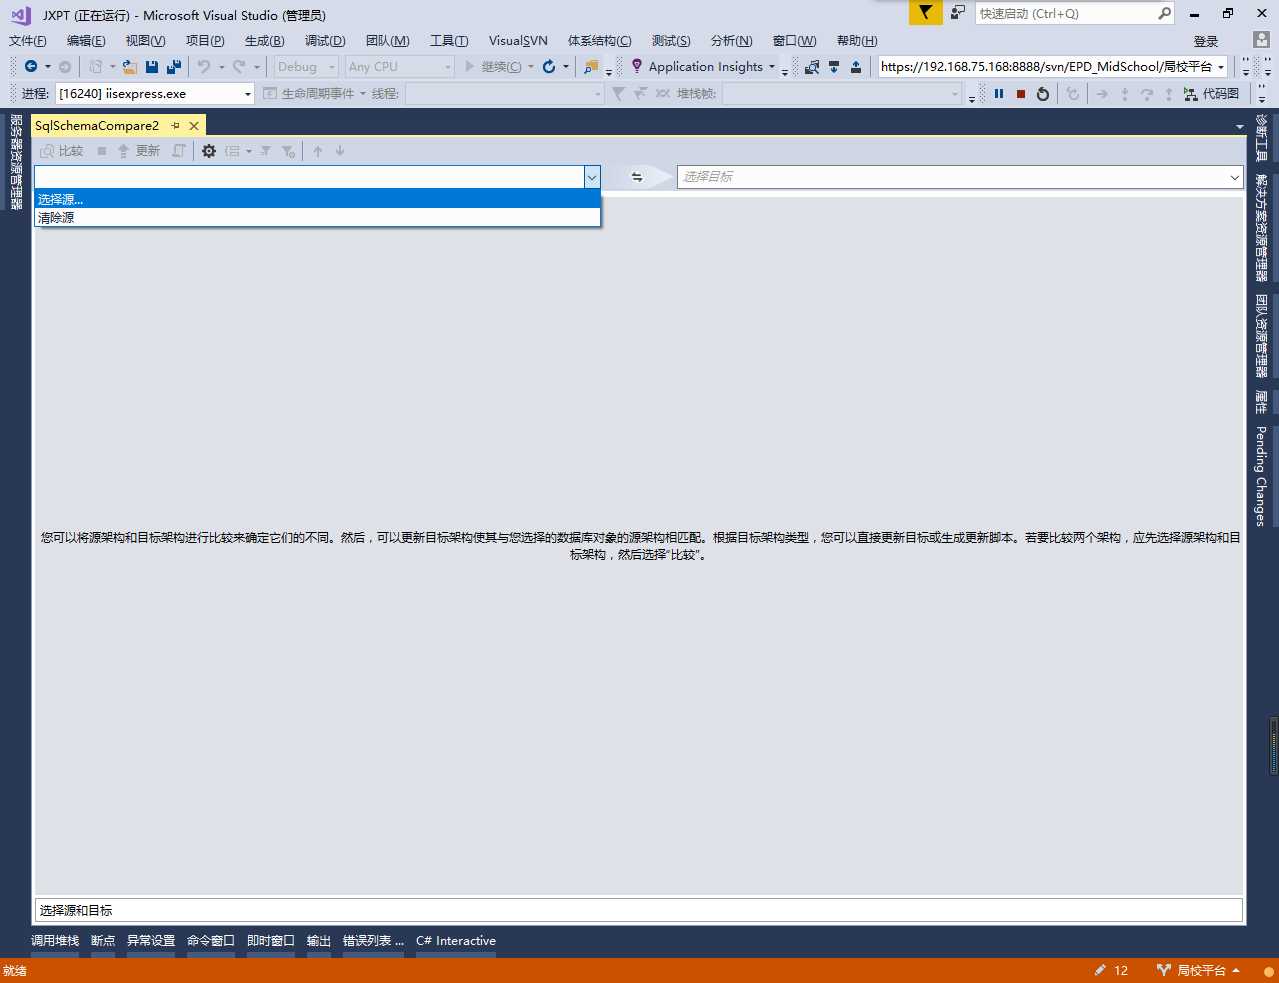
Task: Click the Save All icon
Action: click(174, 67)
